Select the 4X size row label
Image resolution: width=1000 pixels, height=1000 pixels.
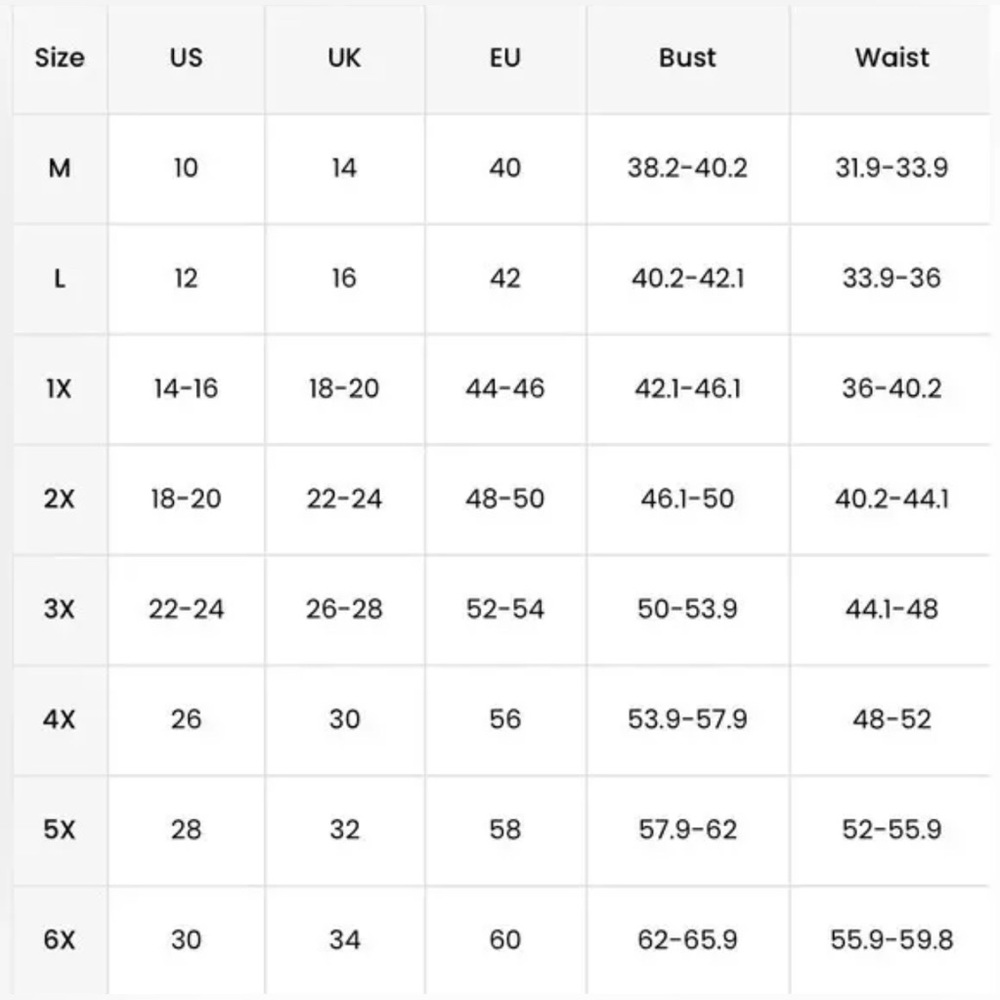click(x=59, y=719)
